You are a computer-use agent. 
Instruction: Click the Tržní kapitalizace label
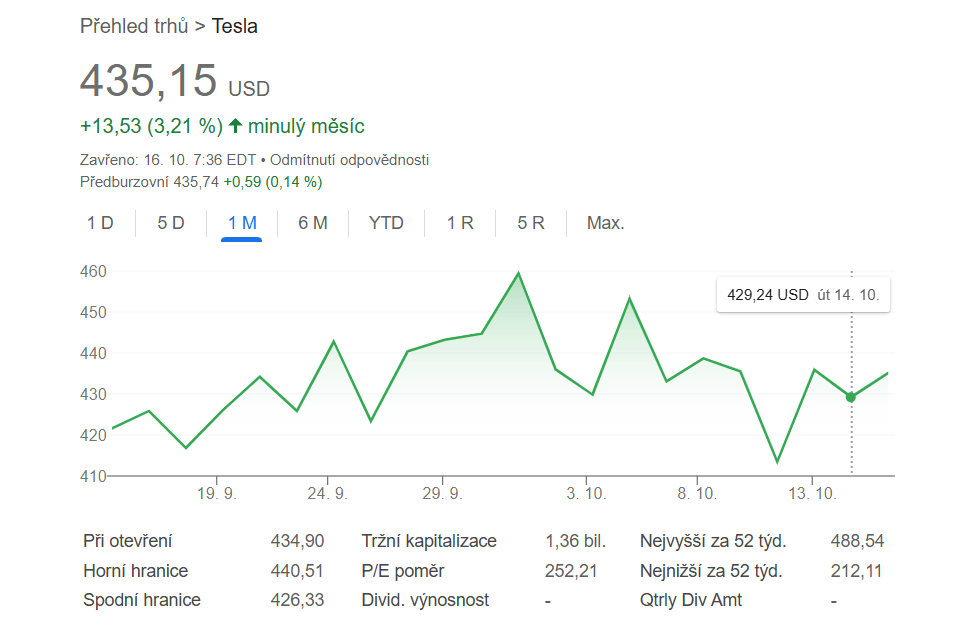coord(429,541)
